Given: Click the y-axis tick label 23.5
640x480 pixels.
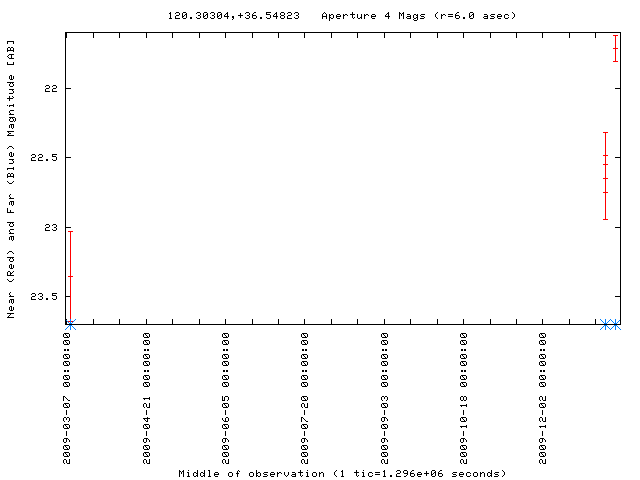Looking at the screenshot, I should 44,296.
